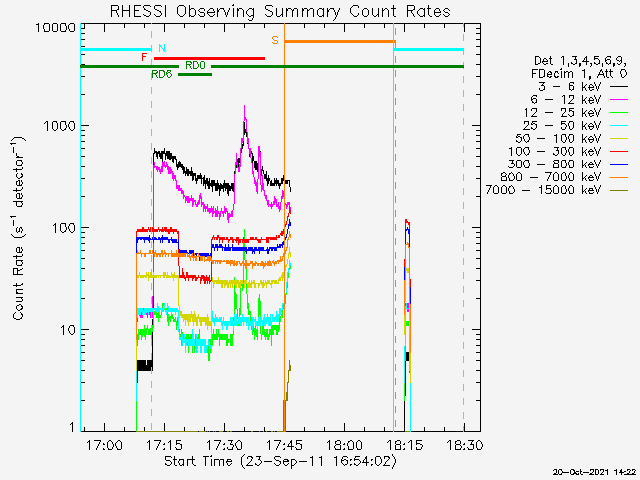The height and width of the screenshot is (480, 640).
Task: Click the orange 'S' flag label
Action: (275, 40)
